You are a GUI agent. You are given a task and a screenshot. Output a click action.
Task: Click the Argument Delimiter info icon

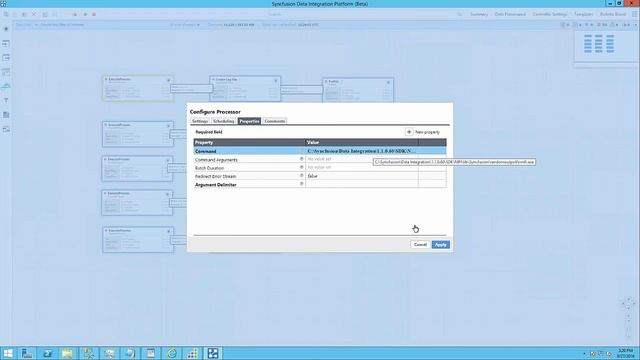302,184
